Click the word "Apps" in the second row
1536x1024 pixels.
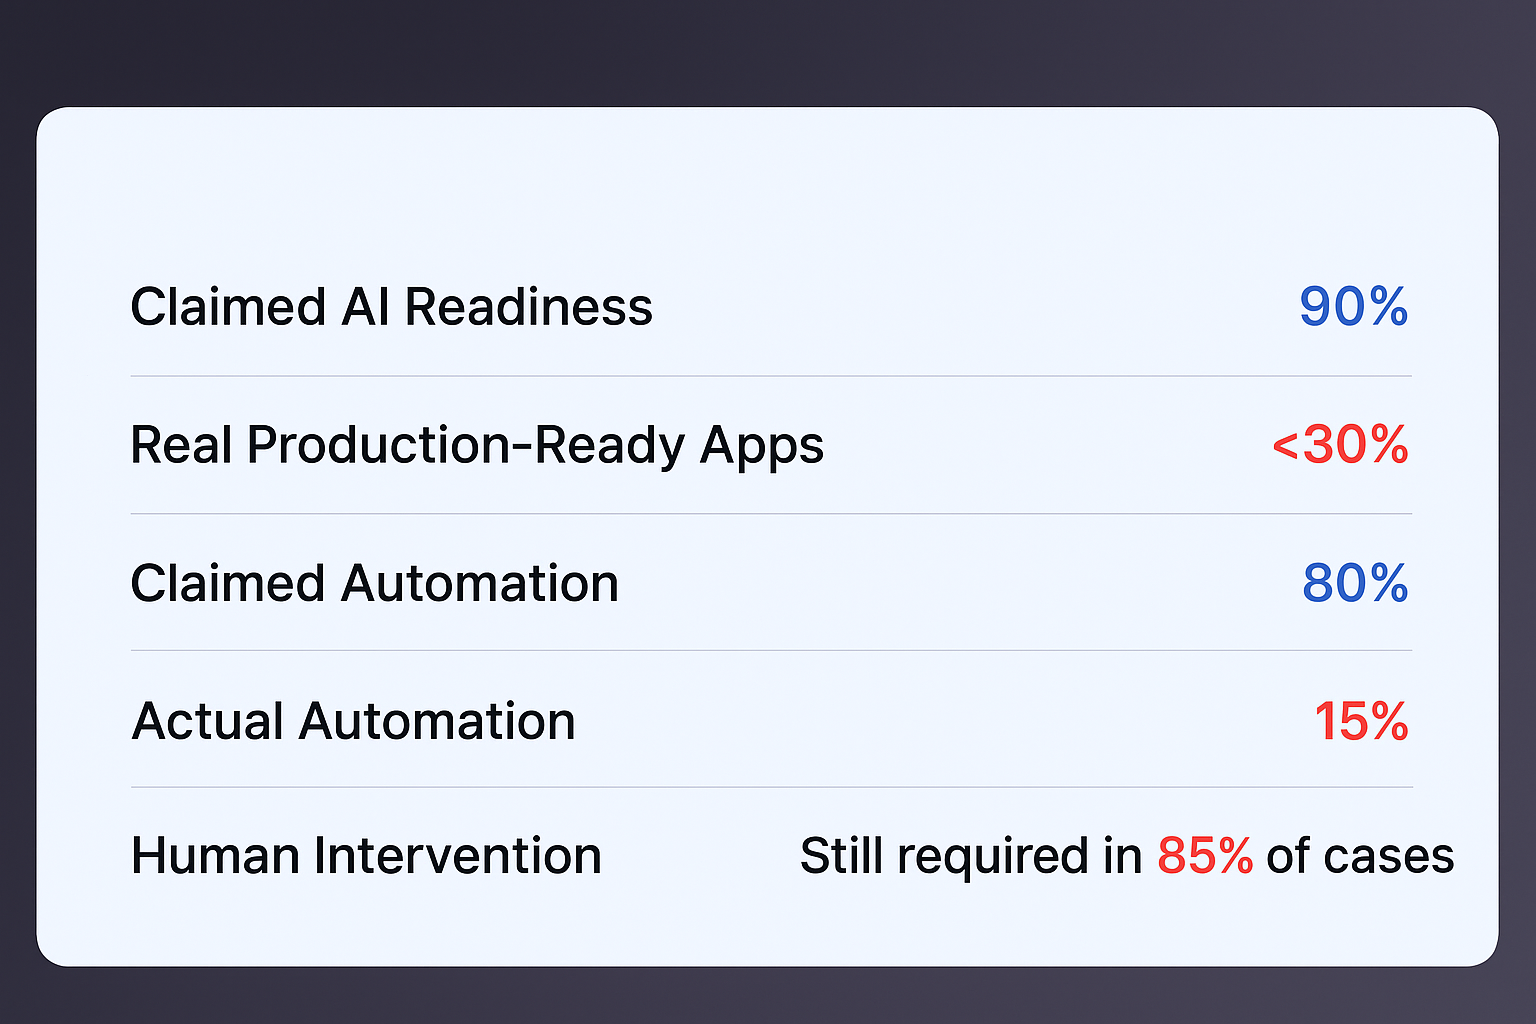(762, 447)
